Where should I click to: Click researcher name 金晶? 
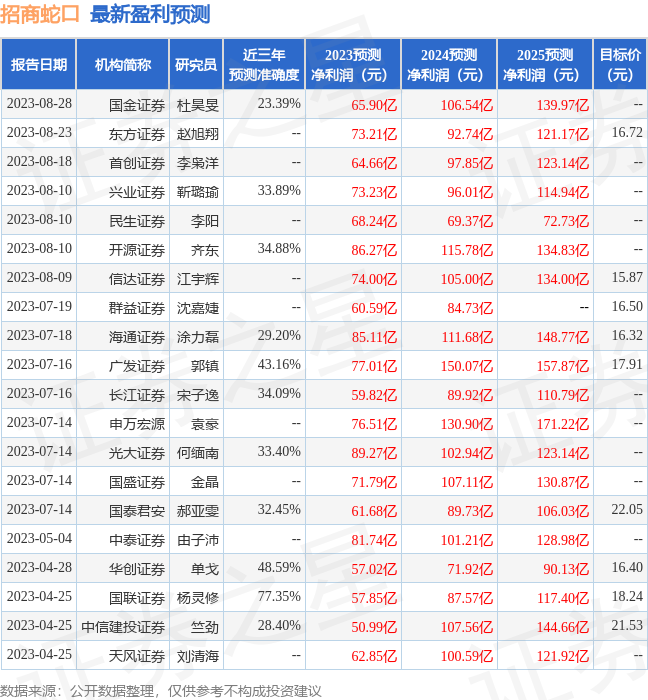(x=205, y=483)
